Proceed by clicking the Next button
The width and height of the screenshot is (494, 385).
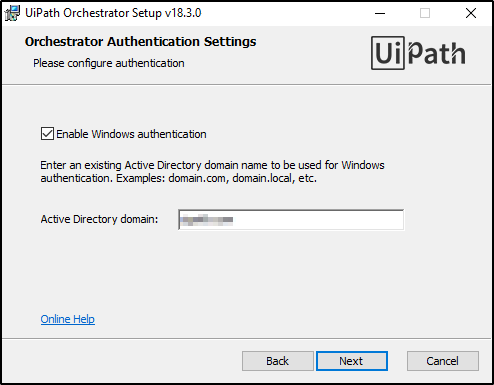(x=351, y=361)
